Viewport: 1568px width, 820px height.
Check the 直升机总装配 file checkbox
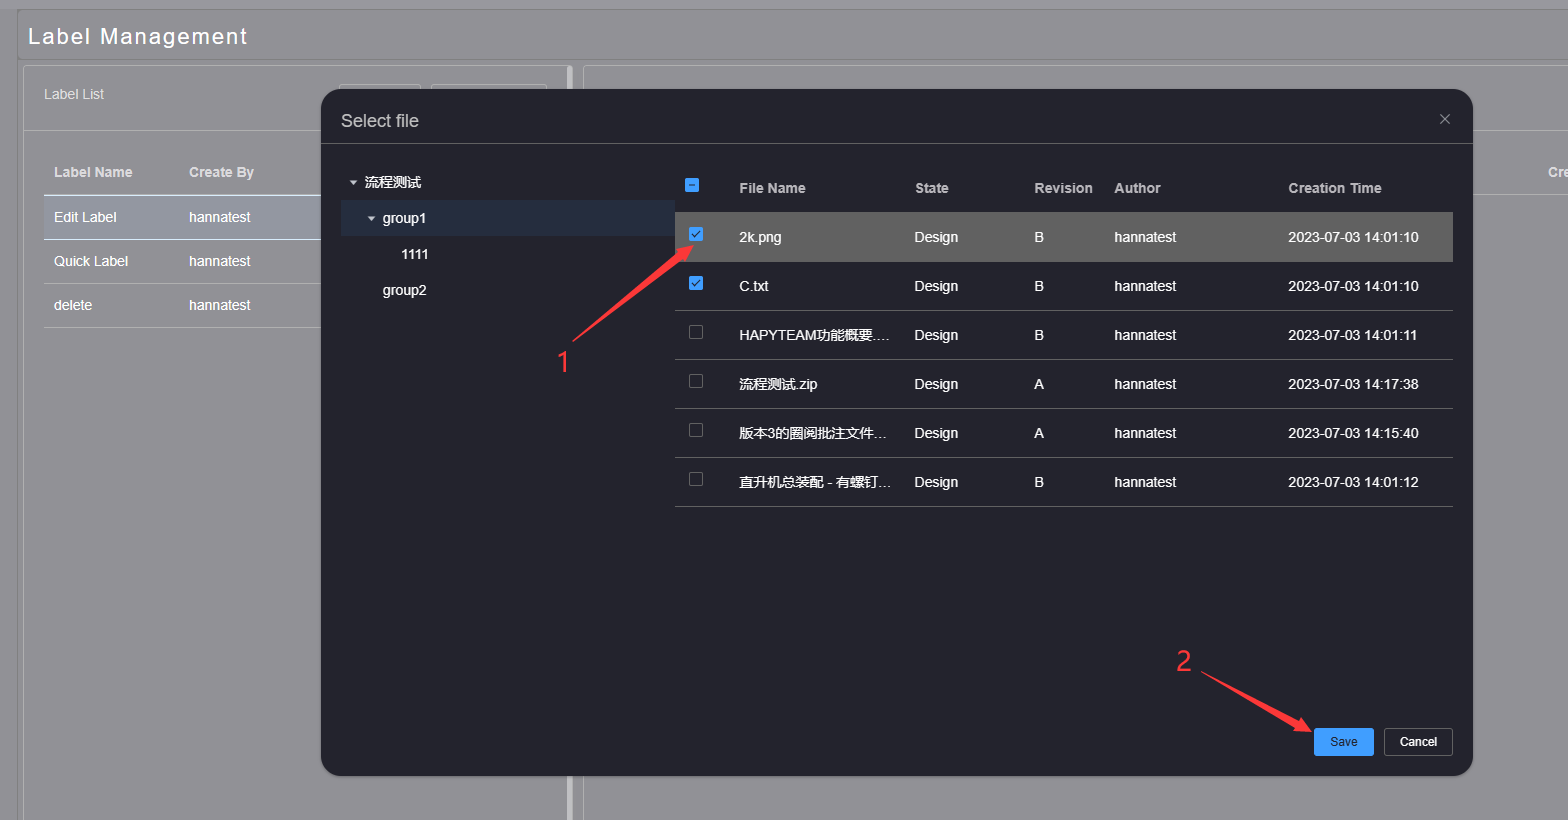[x=696, y=479]
